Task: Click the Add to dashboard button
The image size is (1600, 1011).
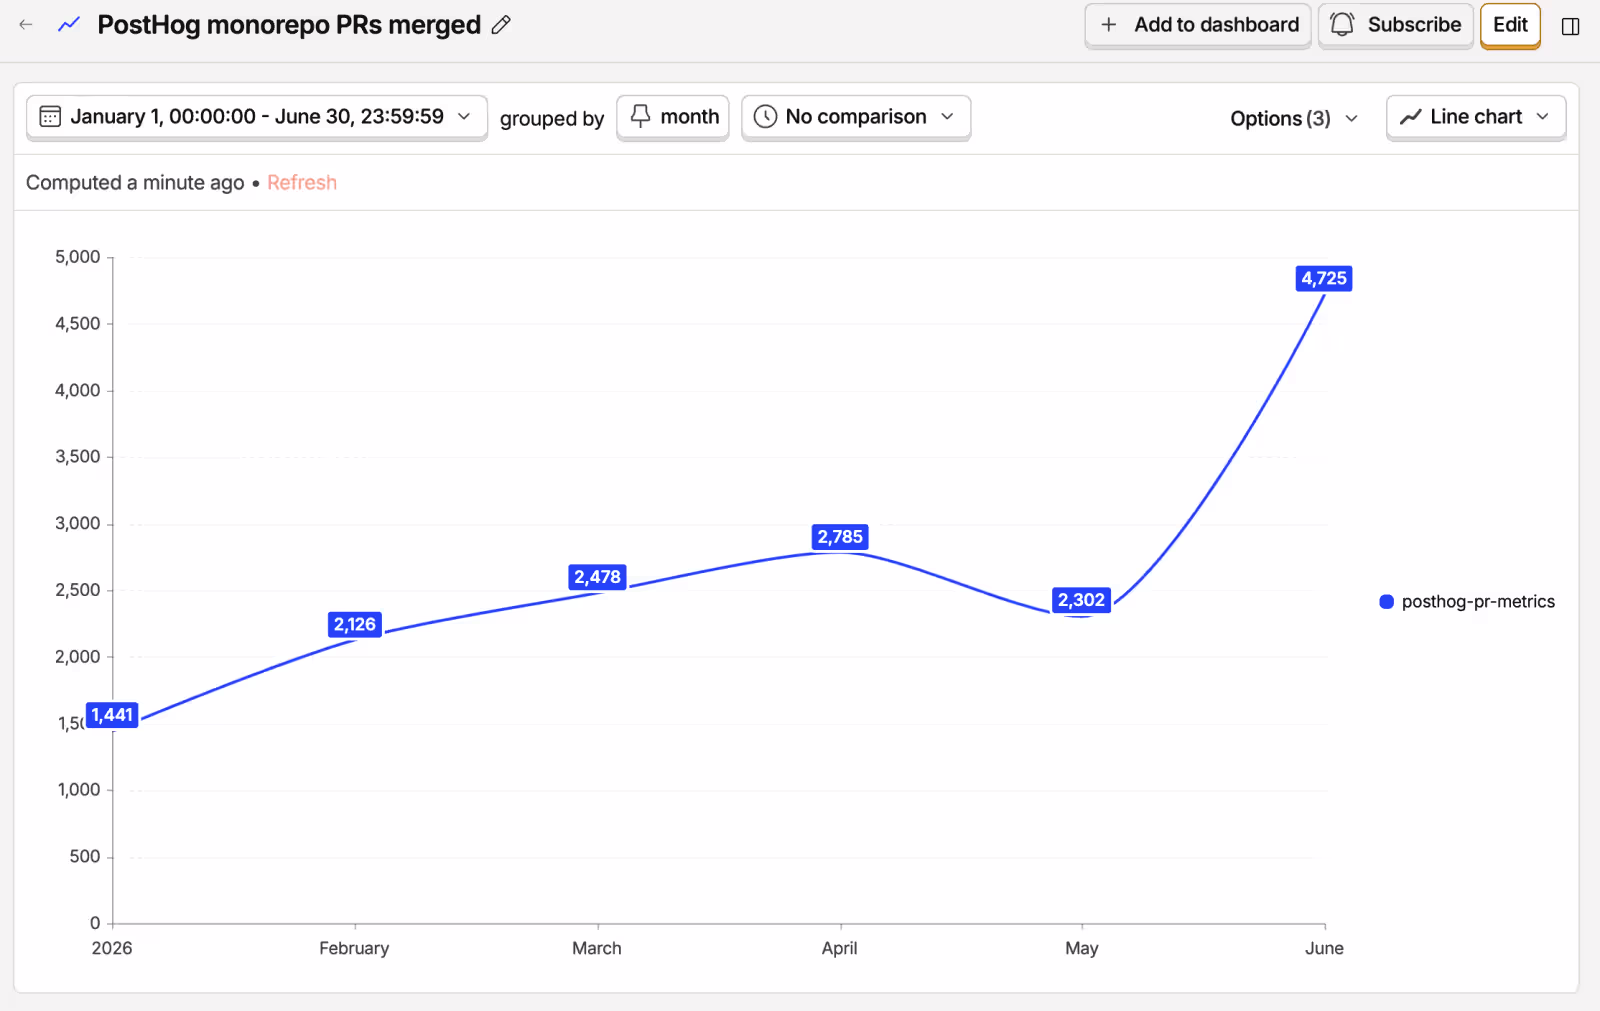Action: [1198, 25]
